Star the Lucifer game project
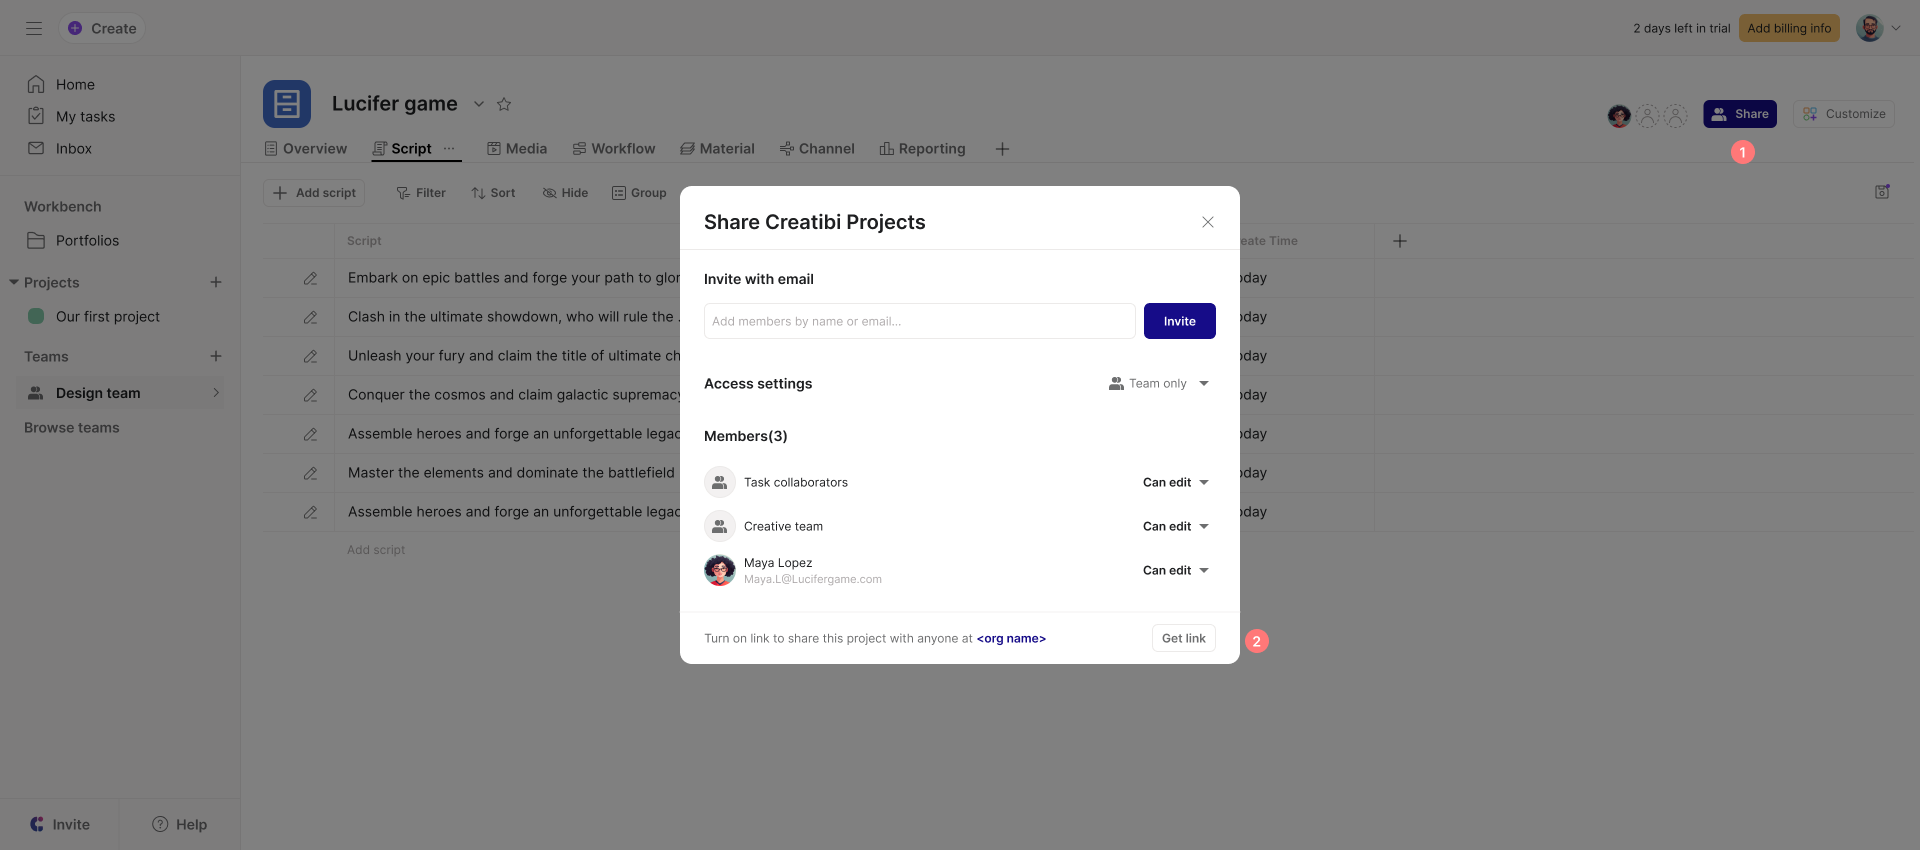This screenshot has height=852, width=1920. [504, 104]
